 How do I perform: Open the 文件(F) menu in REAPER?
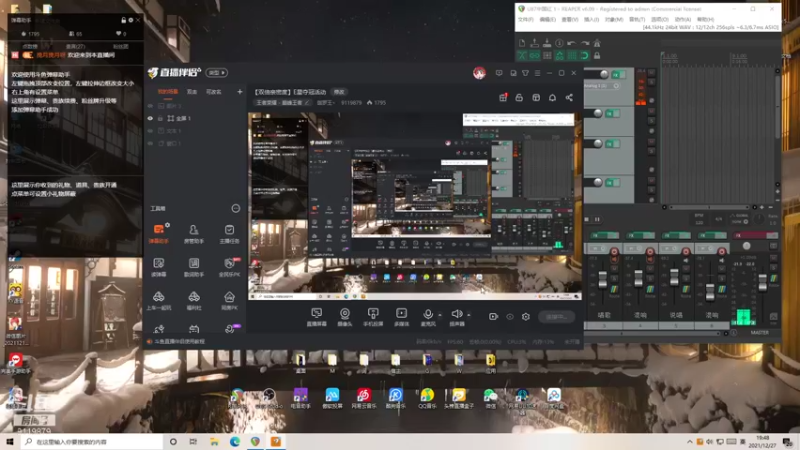pyautogui.click(x=526, y=19)
